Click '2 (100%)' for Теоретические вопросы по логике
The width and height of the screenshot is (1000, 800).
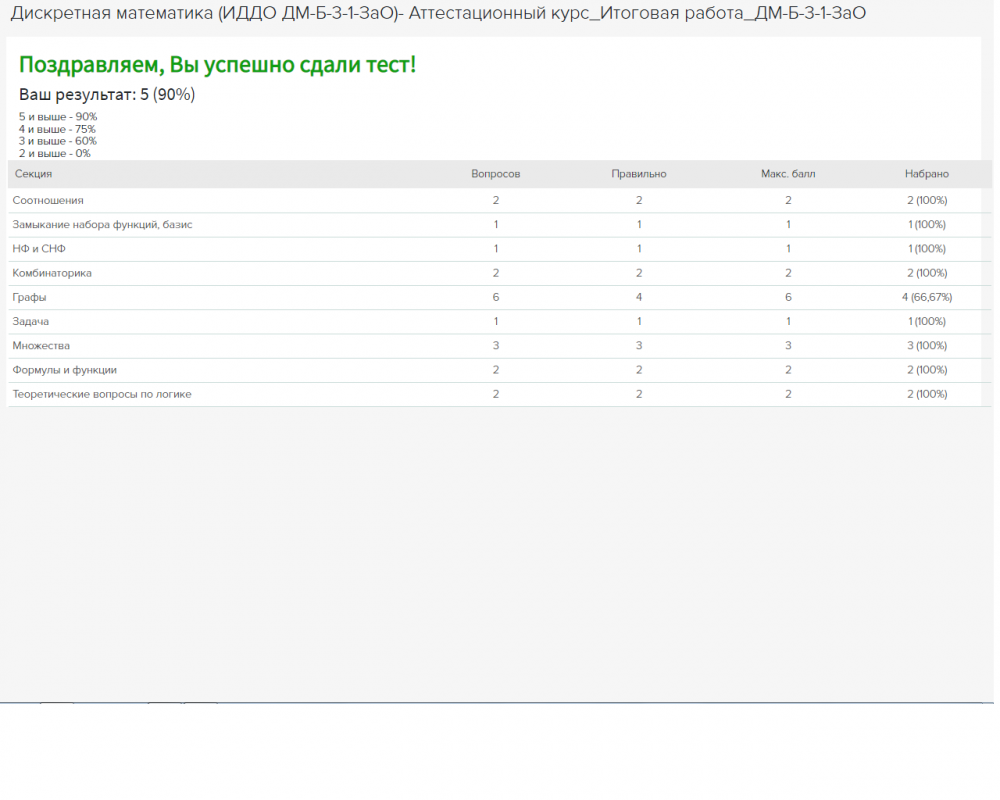point(927,394)
